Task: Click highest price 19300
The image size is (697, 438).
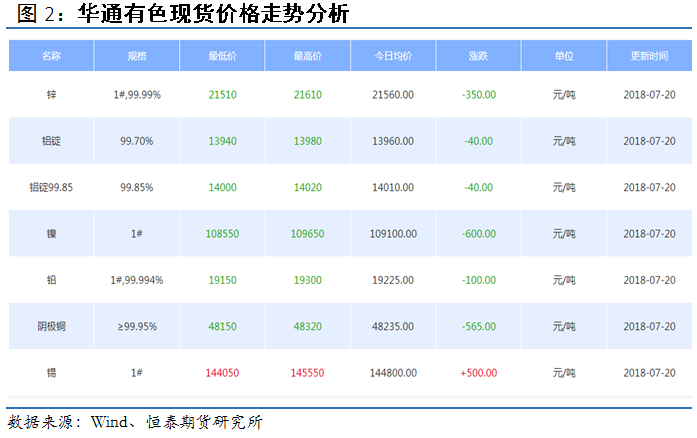Action: click(x=308, y=280)
